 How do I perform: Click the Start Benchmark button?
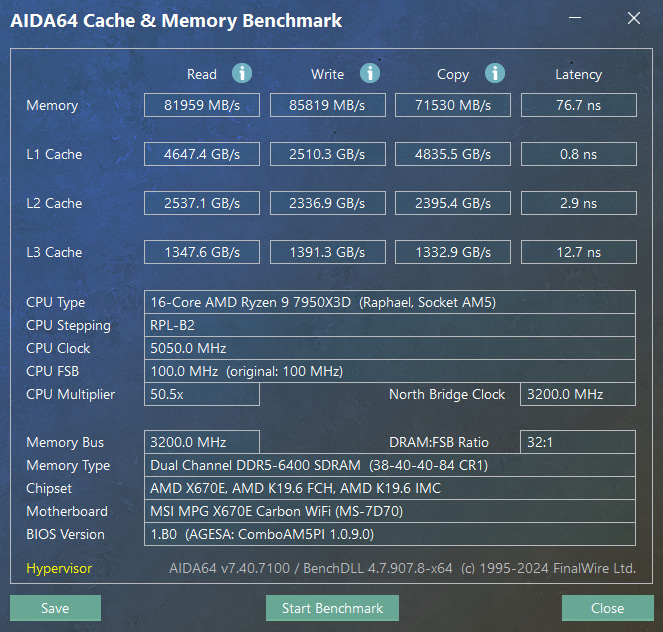click(x=332, y=608)
